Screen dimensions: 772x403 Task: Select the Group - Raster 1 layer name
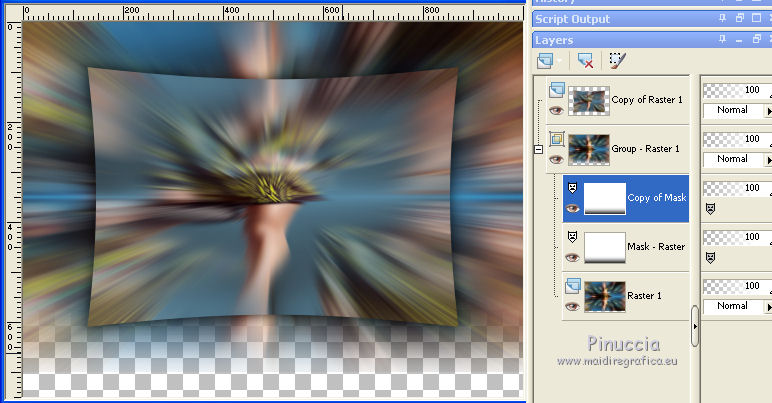click(645, 149)
